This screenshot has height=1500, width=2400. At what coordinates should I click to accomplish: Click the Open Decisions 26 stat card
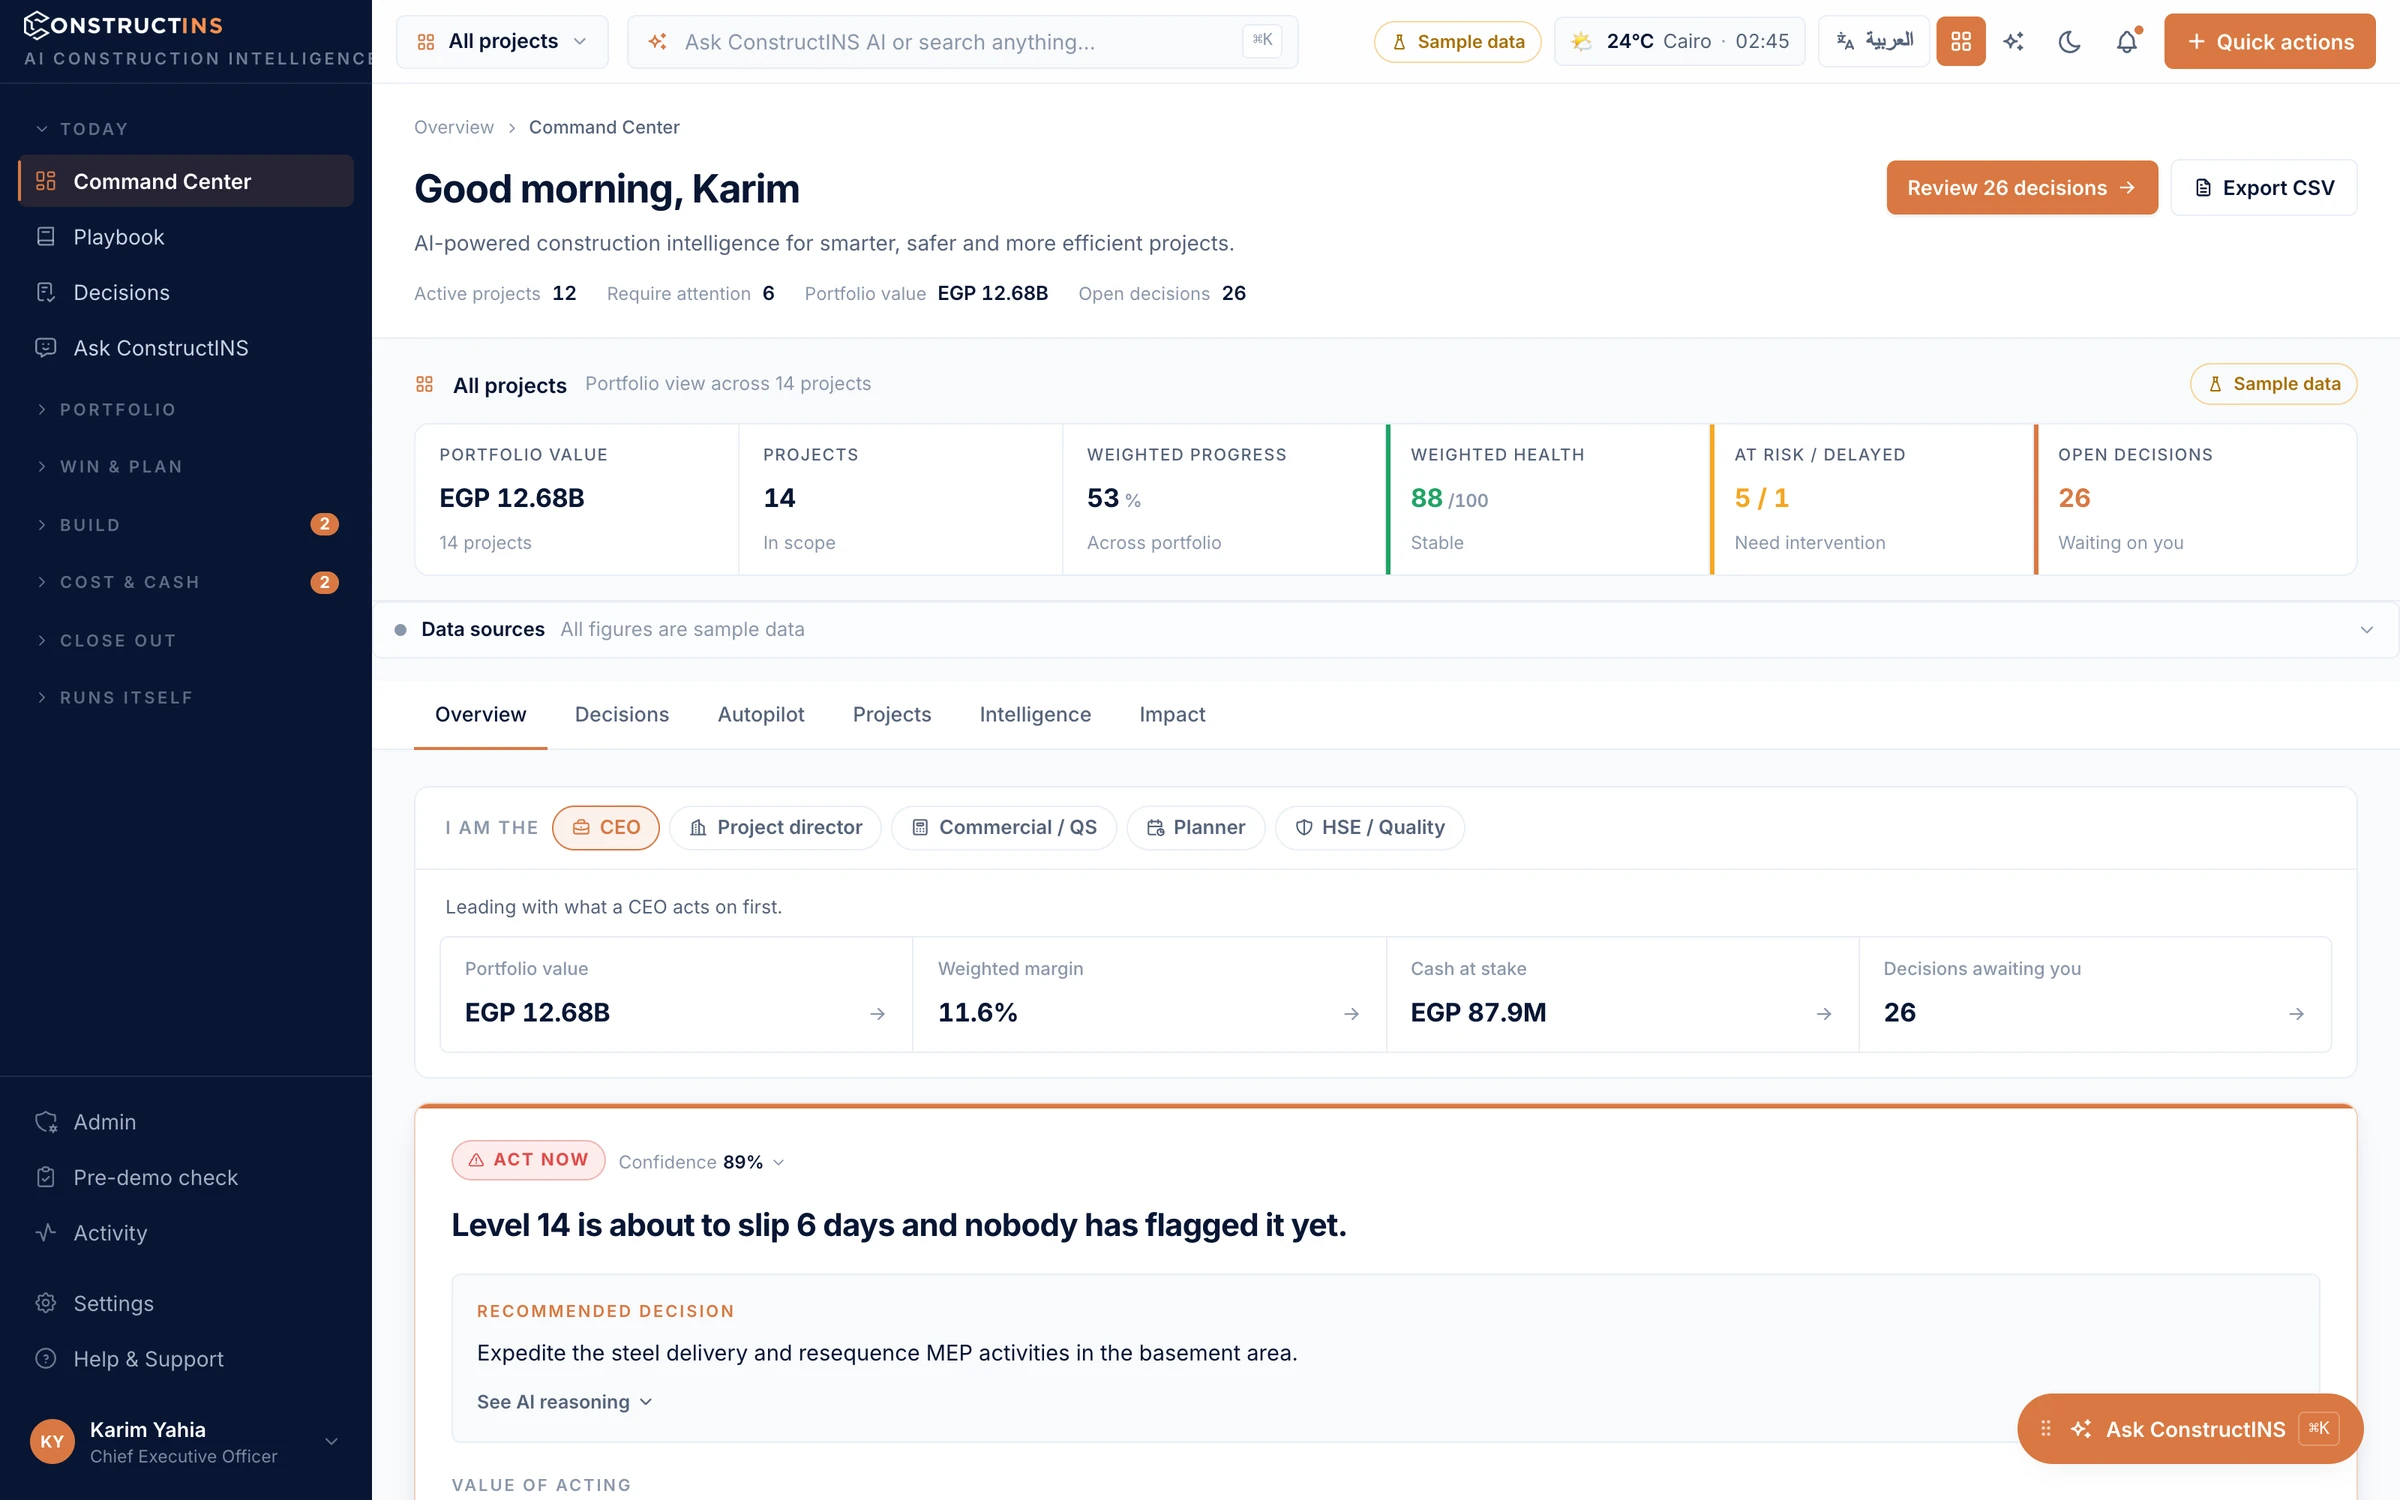tap(2196, 499)
